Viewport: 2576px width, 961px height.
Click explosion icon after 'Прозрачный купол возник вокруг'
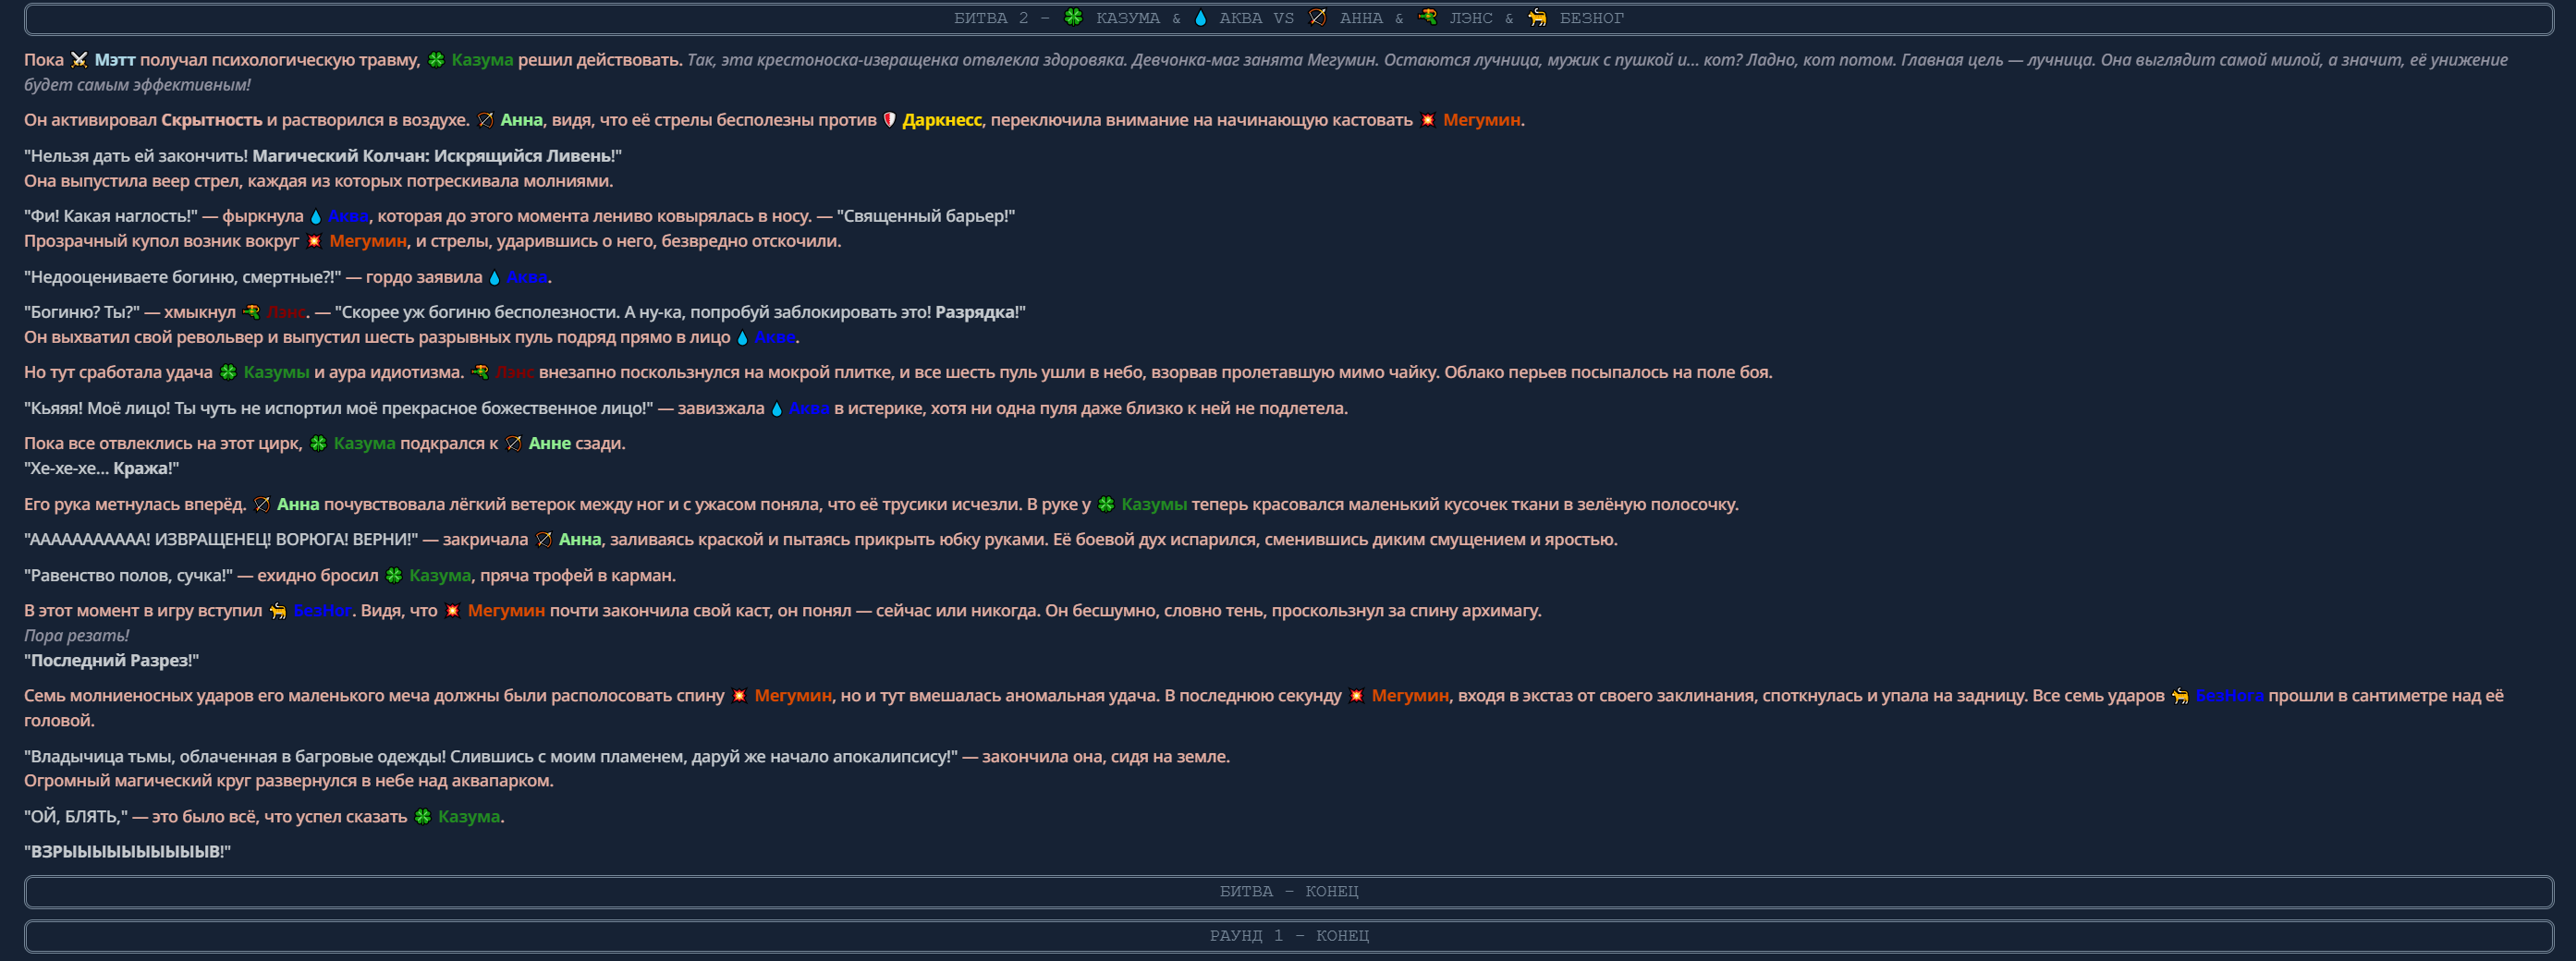(314, 241)
